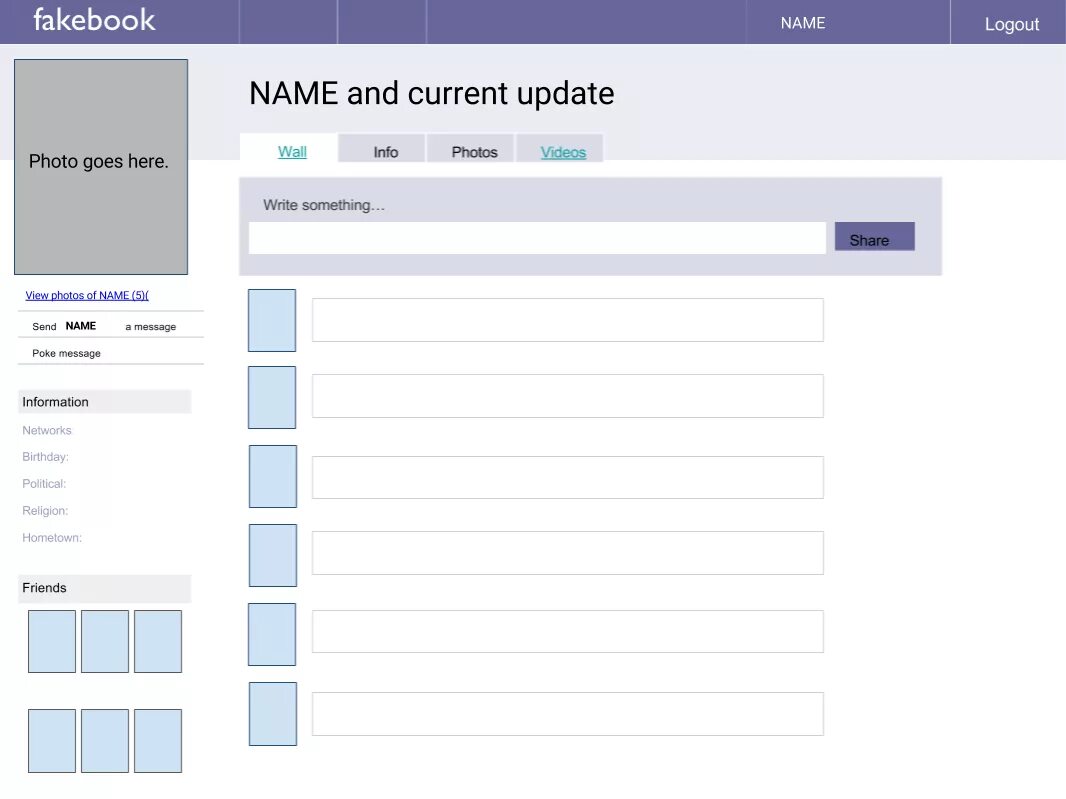This screenshot has height=799, width=1066.
Task: Open View photos of NAME link
Action: click(87, 295)
